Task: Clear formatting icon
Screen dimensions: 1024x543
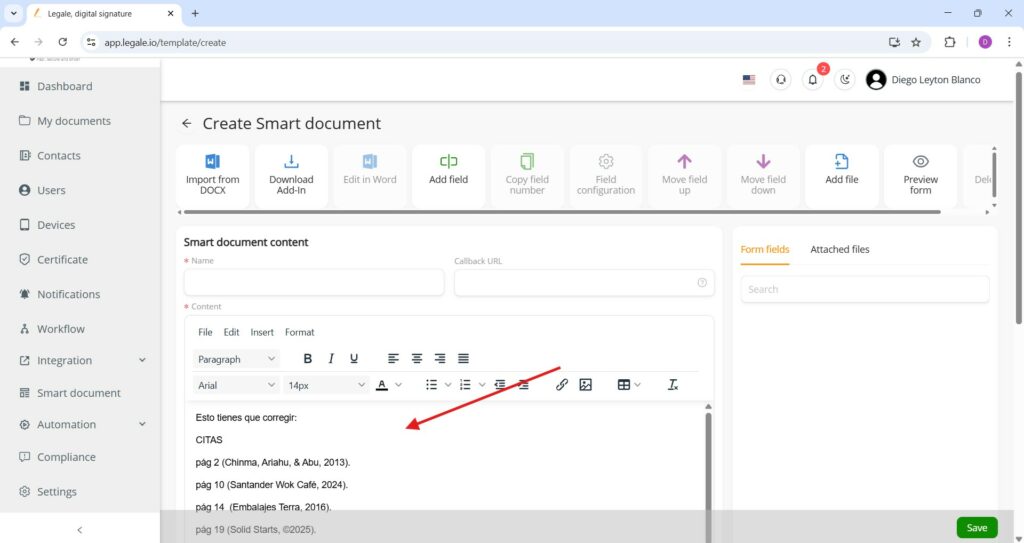Action: [x=673, y=385]
